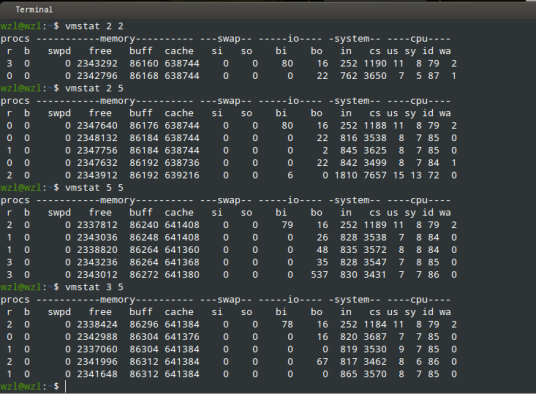Click context switch value 1190
Screen dimensions: 536x394
pos(375,64)
